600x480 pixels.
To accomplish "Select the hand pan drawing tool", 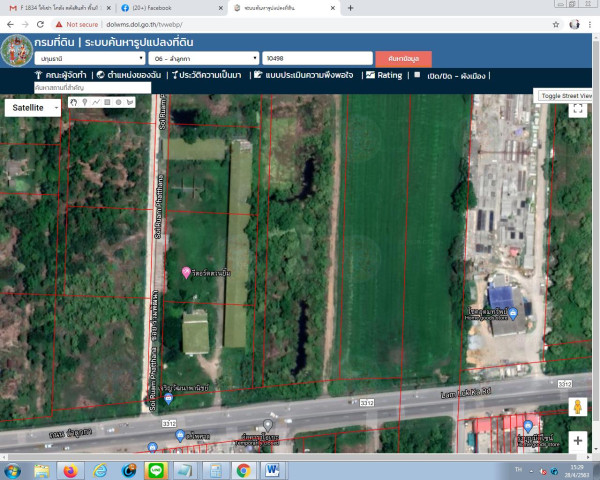I will pos(73,102).
